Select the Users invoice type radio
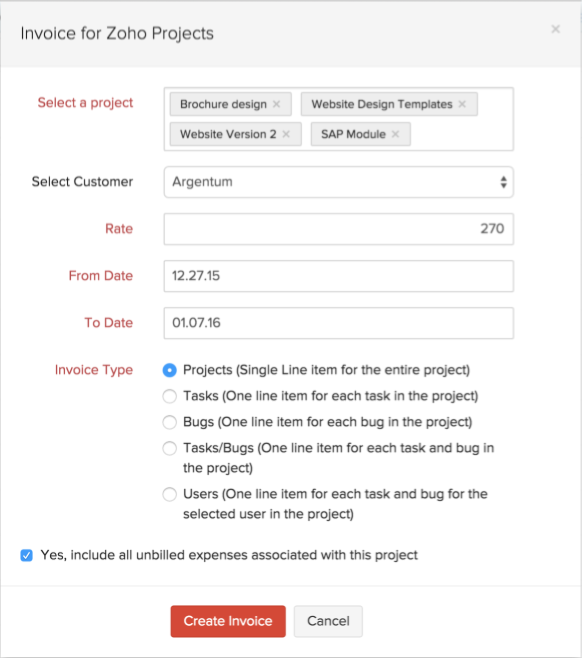This screenshot has height=658, width=582. point(170,494)
